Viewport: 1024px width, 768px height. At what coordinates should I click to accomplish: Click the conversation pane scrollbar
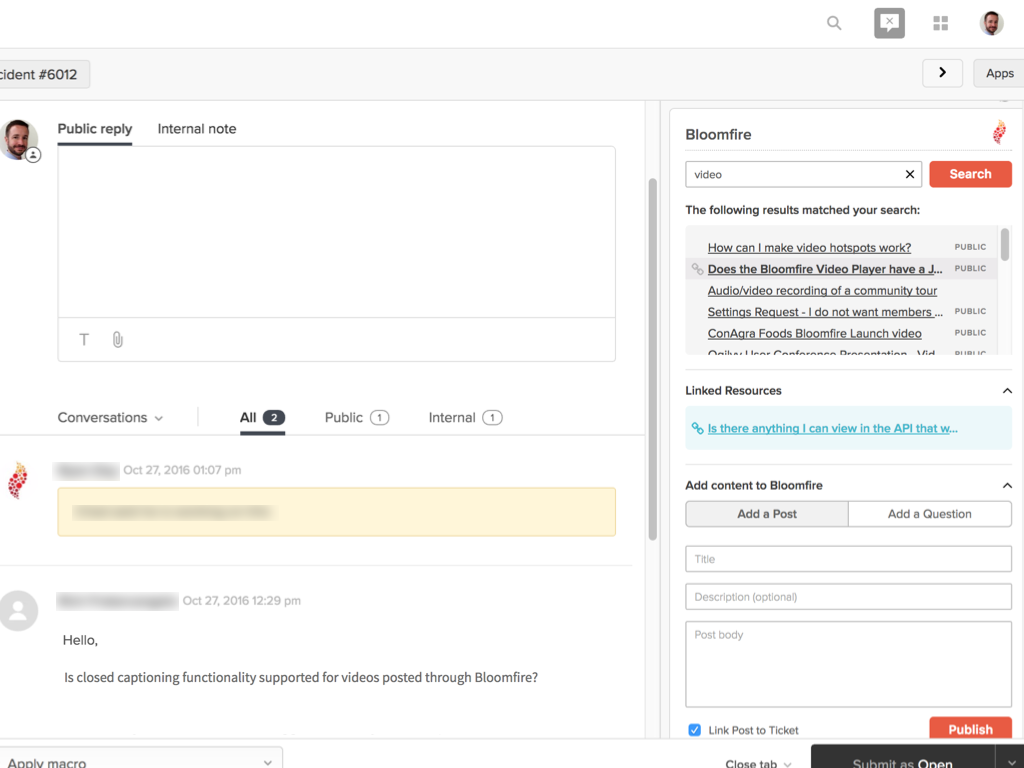(652, 359)
